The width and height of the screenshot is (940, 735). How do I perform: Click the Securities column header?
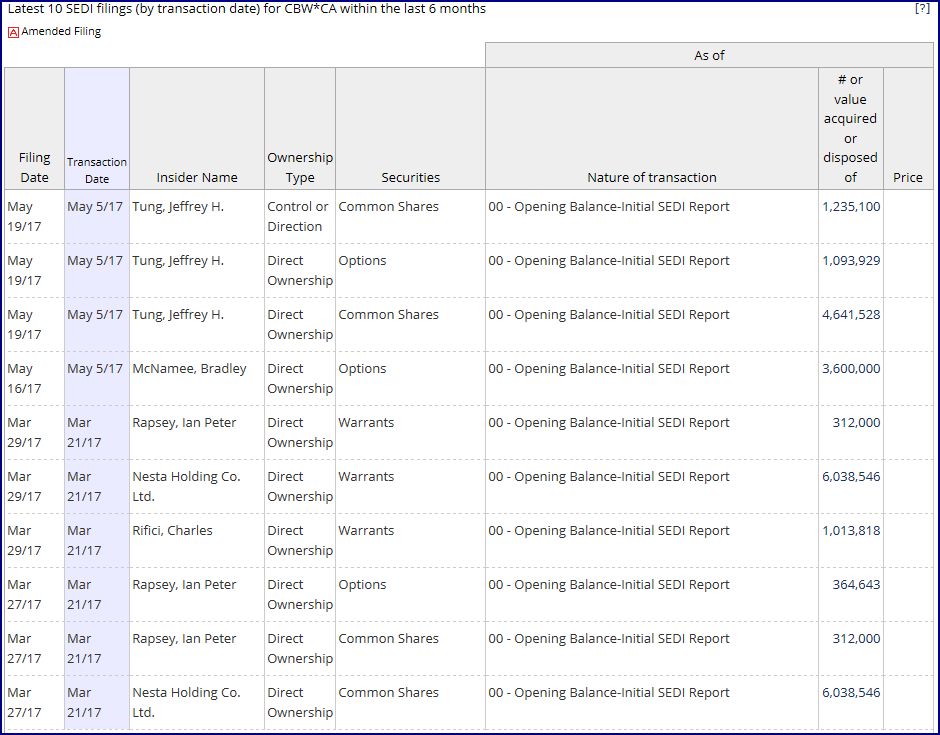click(x=411, y=177)
